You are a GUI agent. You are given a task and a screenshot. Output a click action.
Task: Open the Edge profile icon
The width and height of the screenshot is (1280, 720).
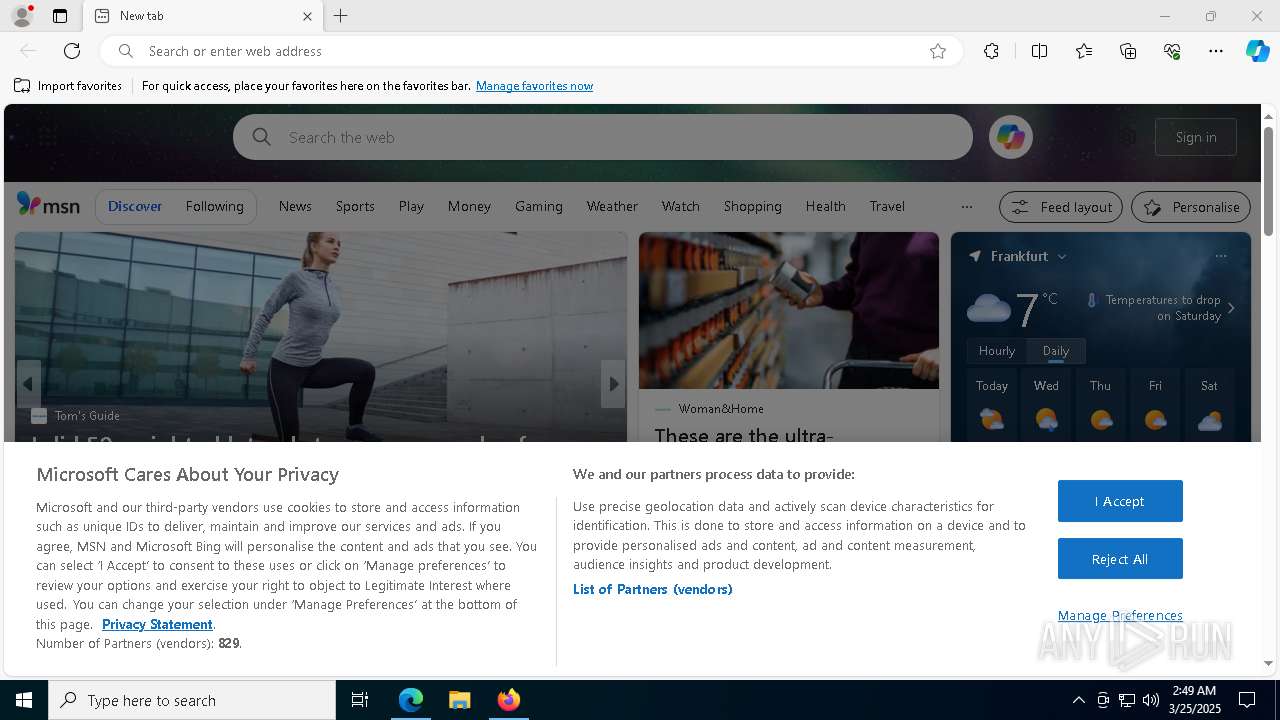(x=22, y=16)
